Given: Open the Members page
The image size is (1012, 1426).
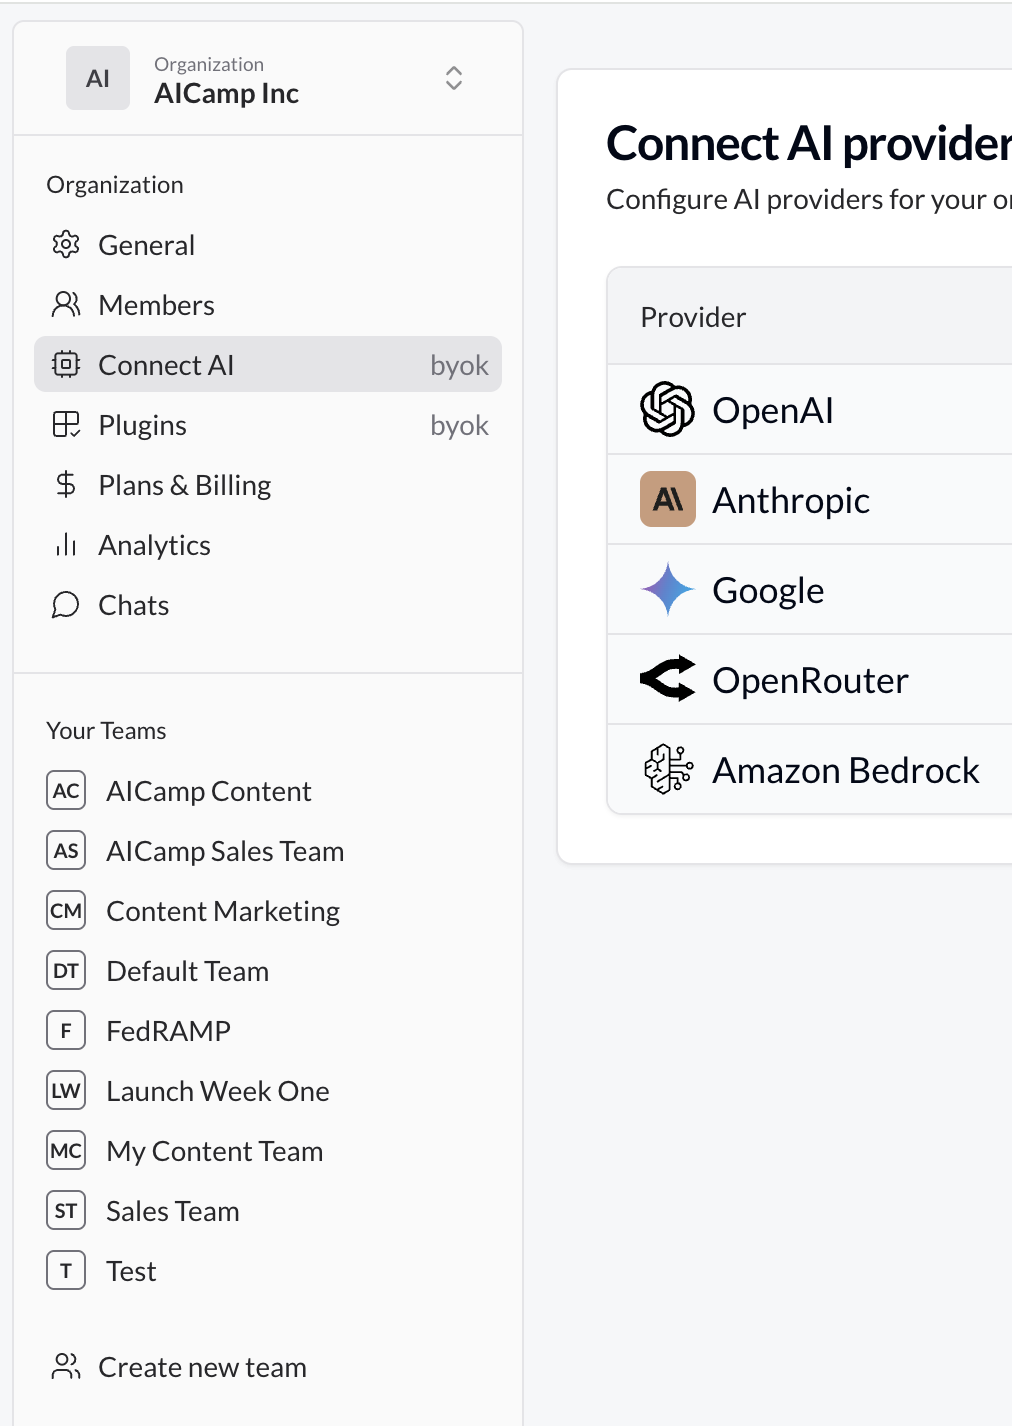Looking at the screenshot, I should [268, 305].
